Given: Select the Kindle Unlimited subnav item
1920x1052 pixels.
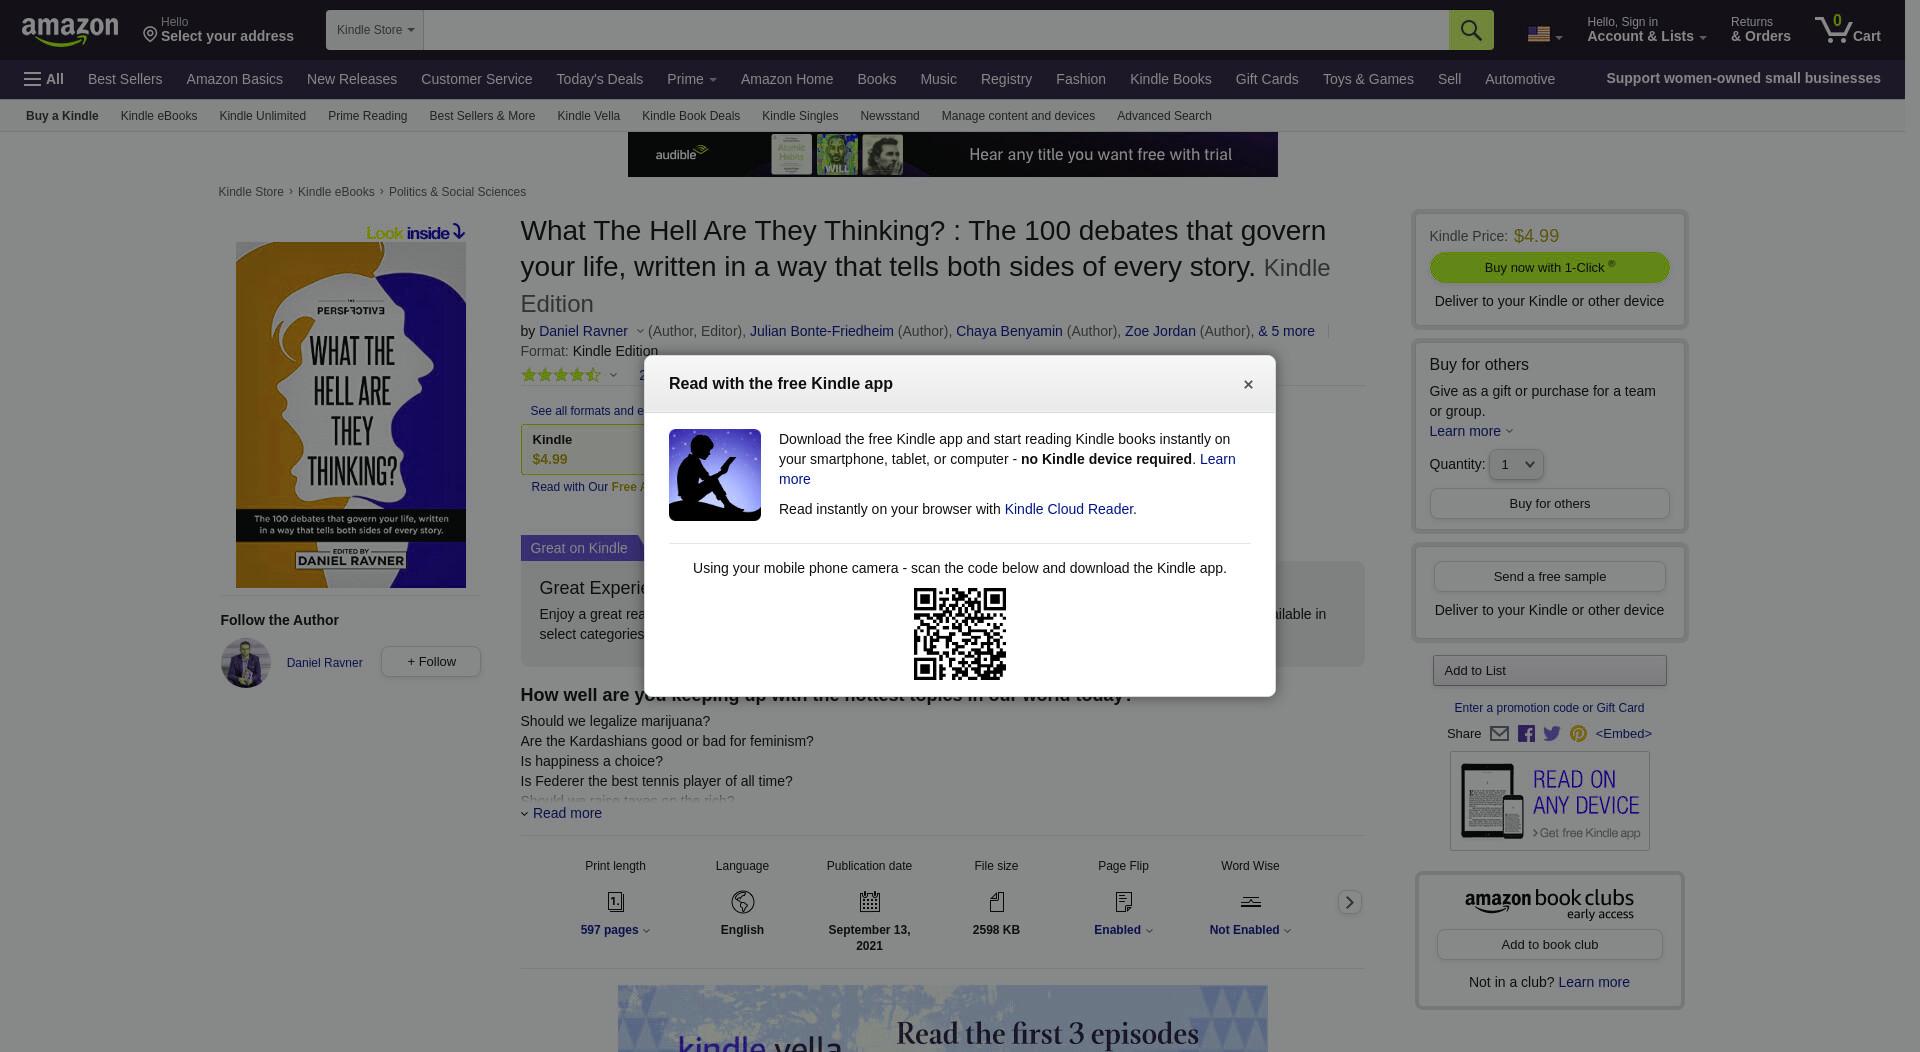Looking at the screenshot, I should point(262,116).
